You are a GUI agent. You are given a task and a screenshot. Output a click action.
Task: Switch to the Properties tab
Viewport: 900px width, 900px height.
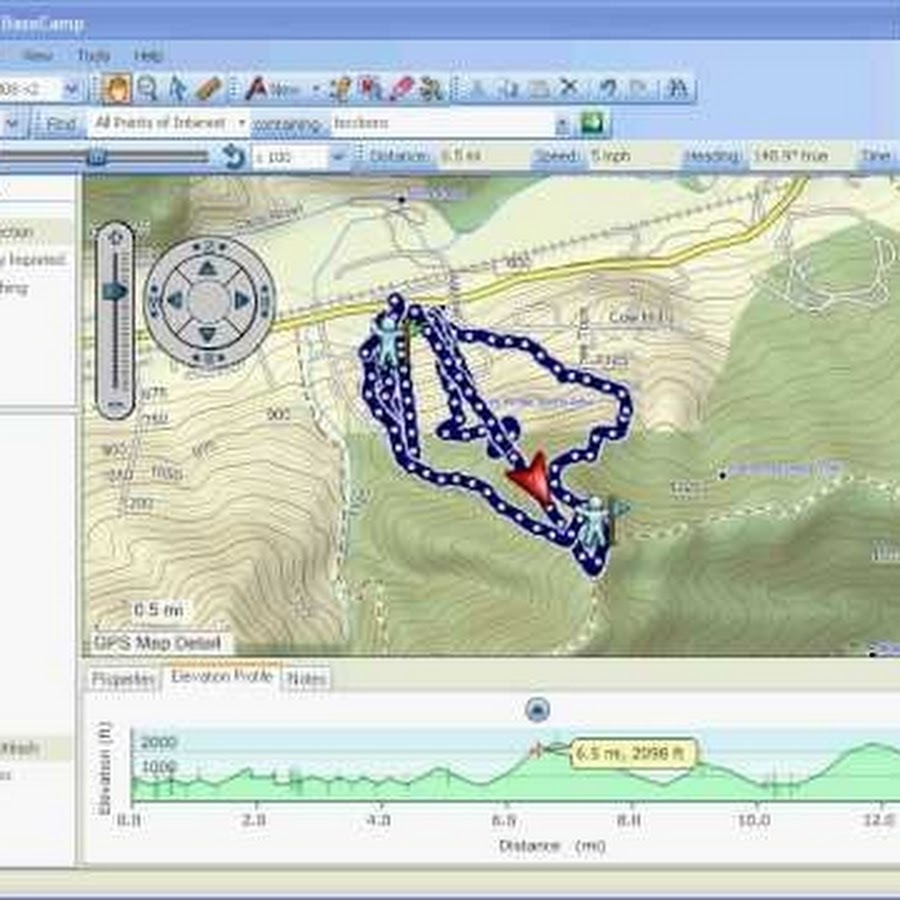tap(123, 679)
